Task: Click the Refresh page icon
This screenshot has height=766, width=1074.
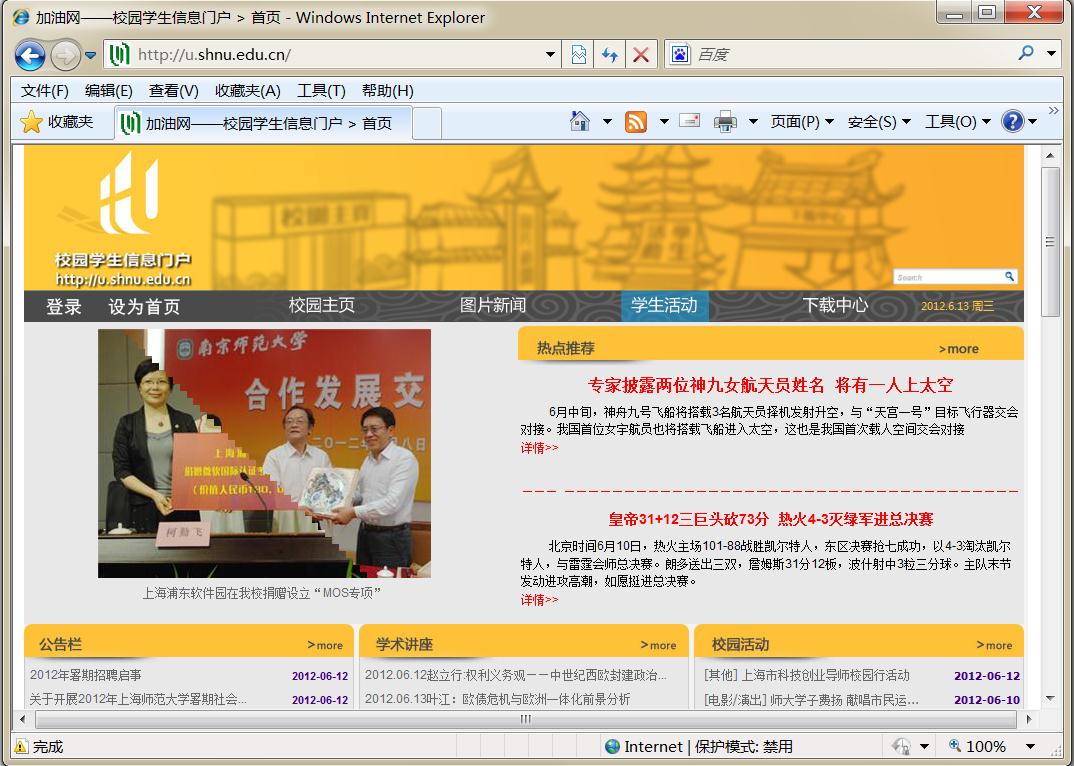Action: [609, 55]
